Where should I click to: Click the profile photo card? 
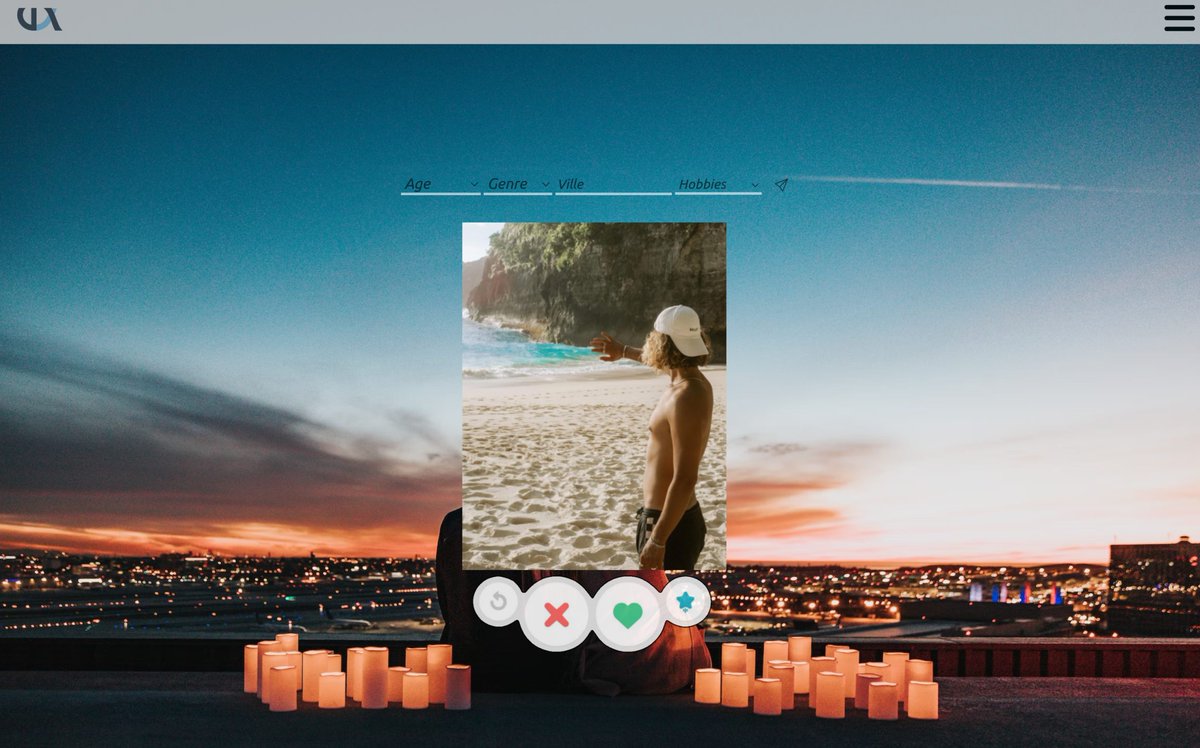coord(594,396)
